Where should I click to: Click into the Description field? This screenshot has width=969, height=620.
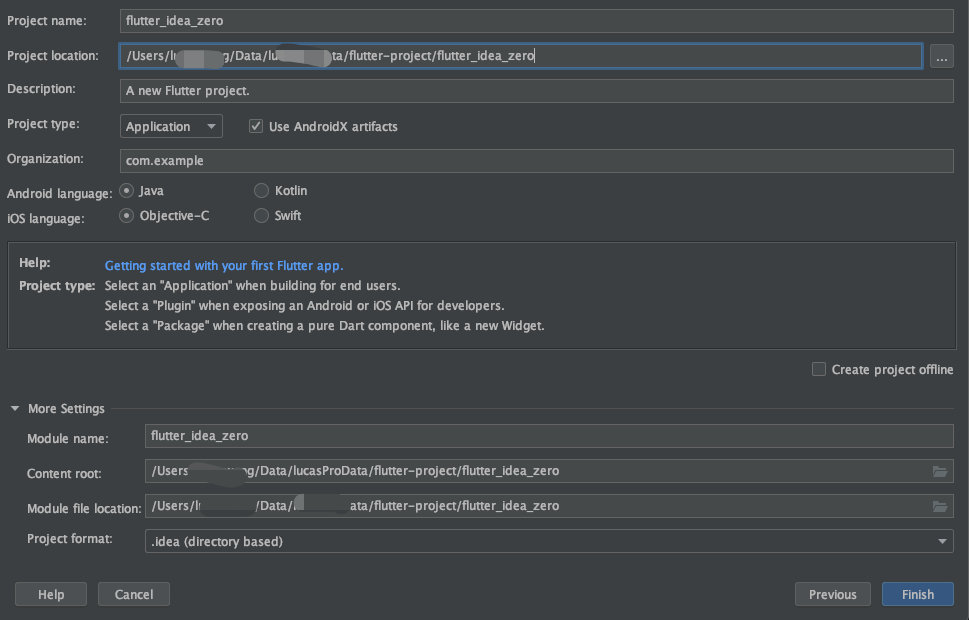(x=536, y=91)
